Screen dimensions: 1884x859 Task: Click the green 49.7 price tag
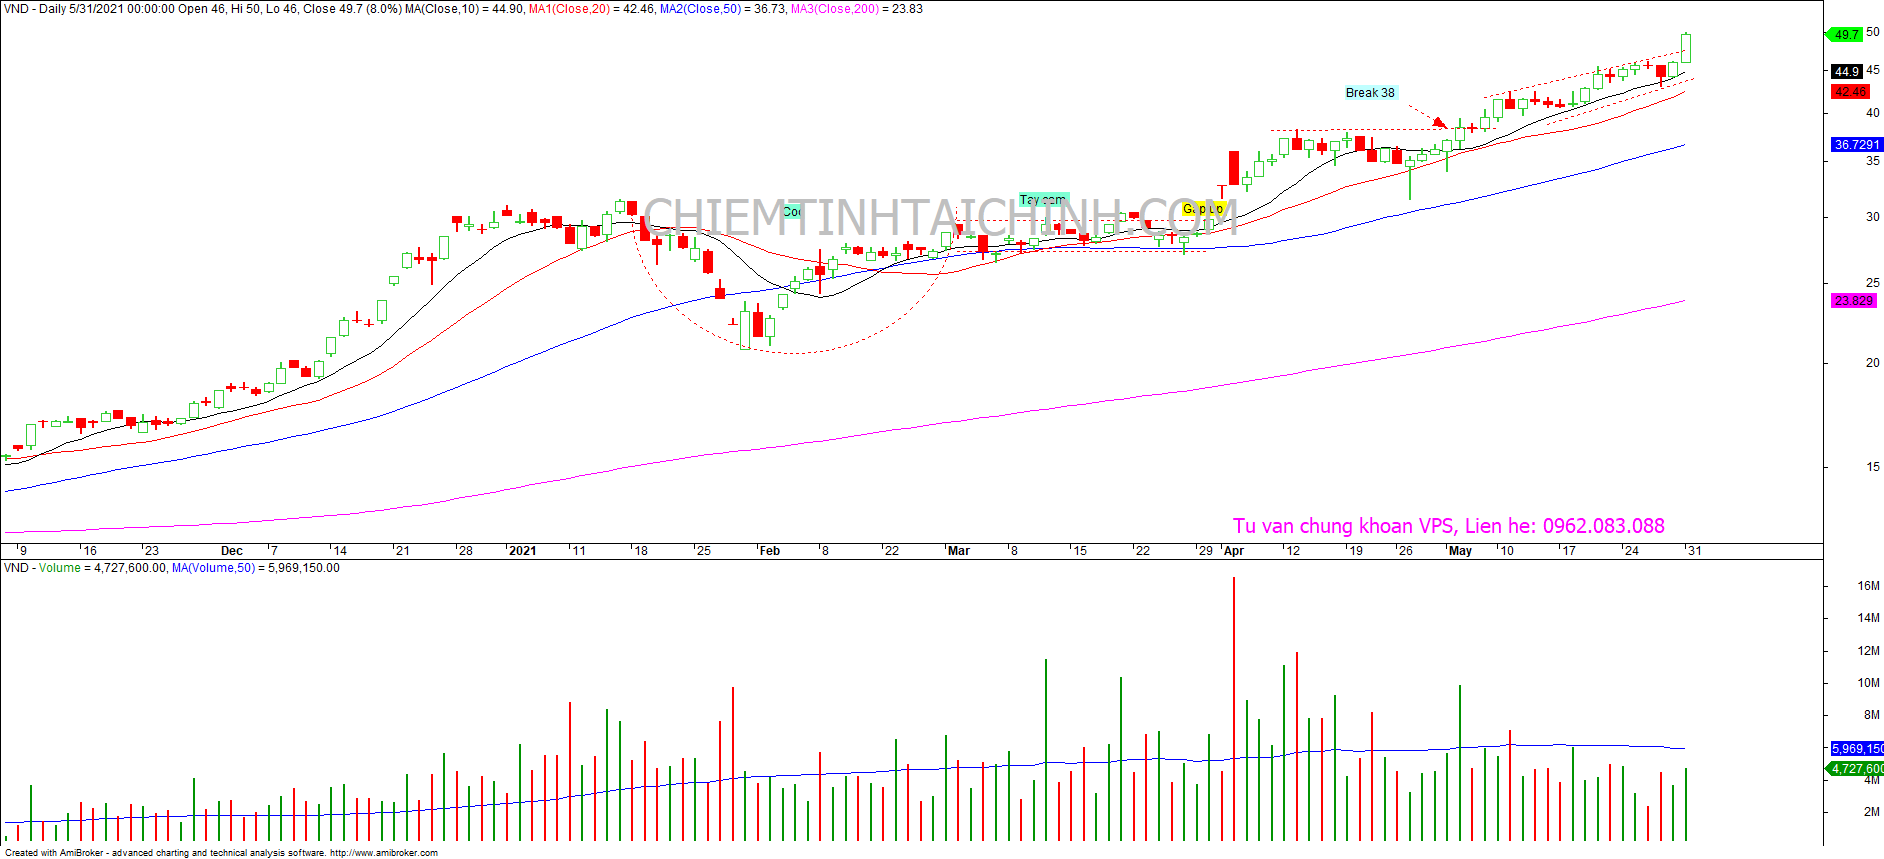[1846, 34]
